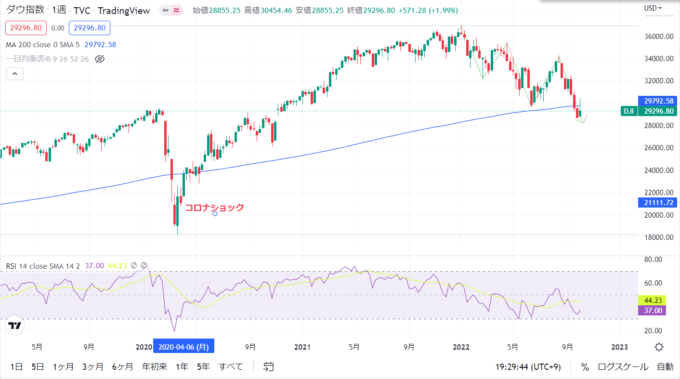Collapse the indicator legend with chevron button
The width and height of the screenshot is (680, 379).
coord(15,74)
